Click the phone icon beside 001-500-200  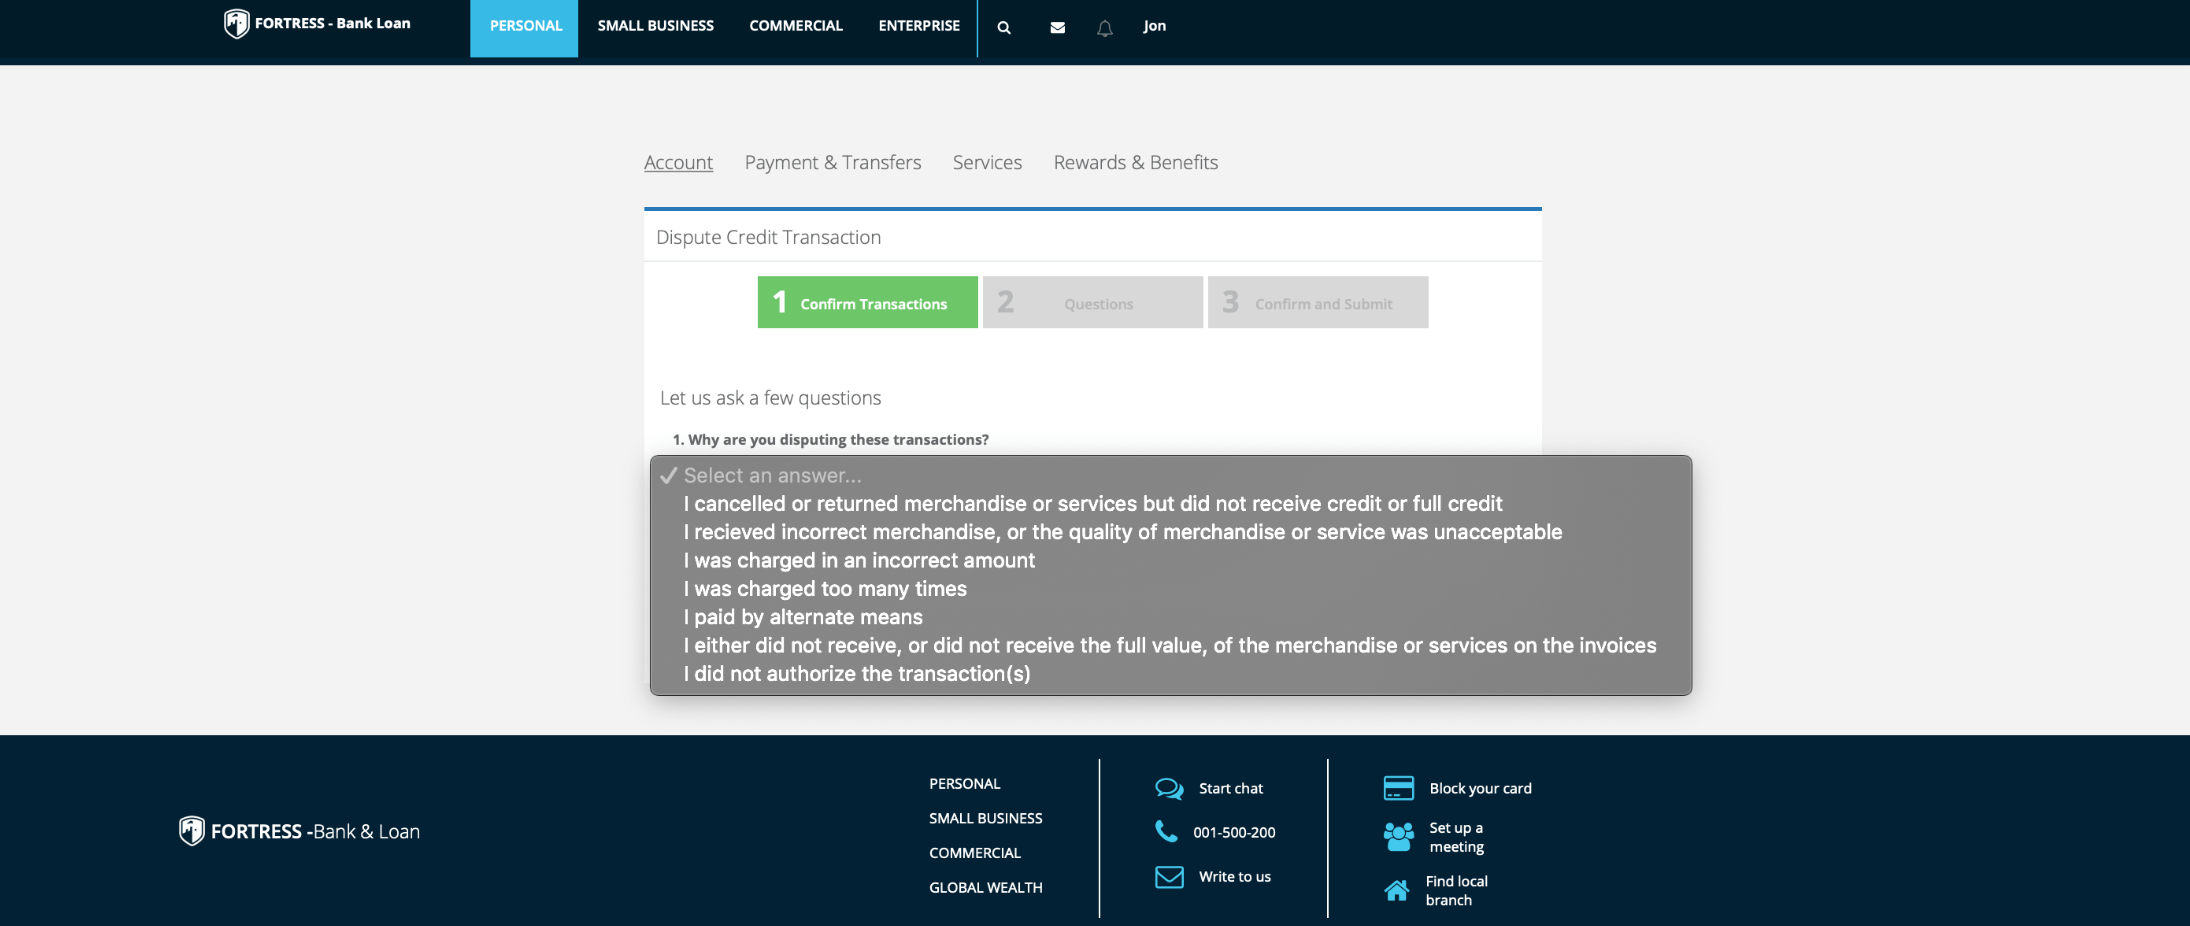click(x=1166, y=831)
